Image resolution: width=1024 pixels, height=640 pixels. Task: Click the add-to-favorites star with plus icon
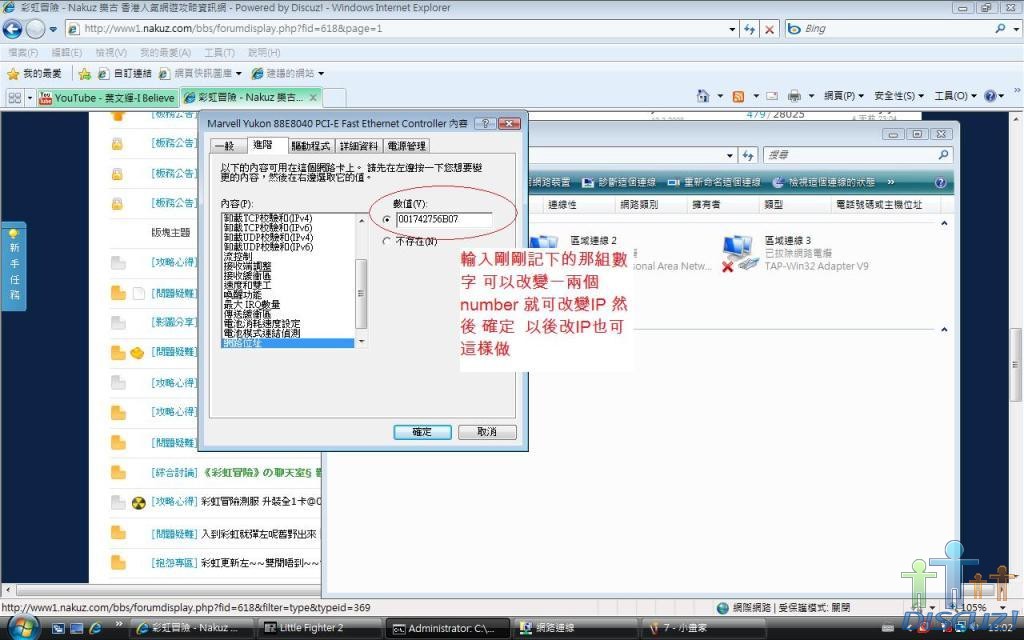click(84, 74)
